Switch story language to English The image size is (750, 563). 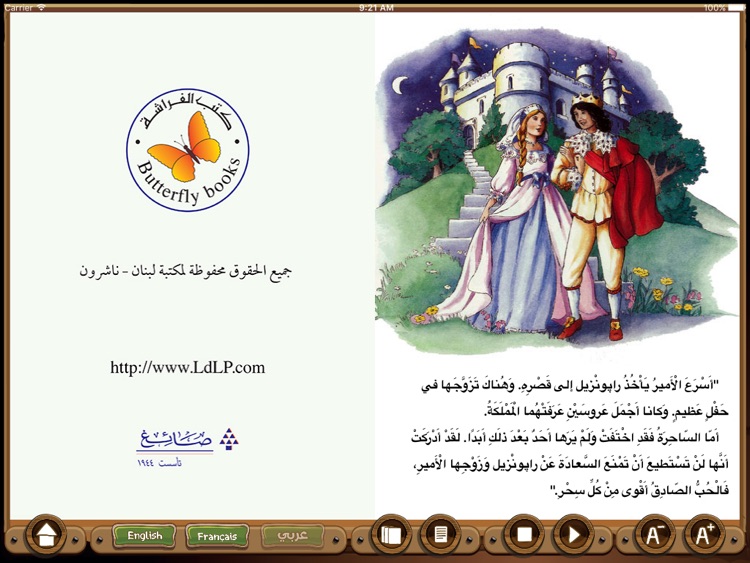144,536
